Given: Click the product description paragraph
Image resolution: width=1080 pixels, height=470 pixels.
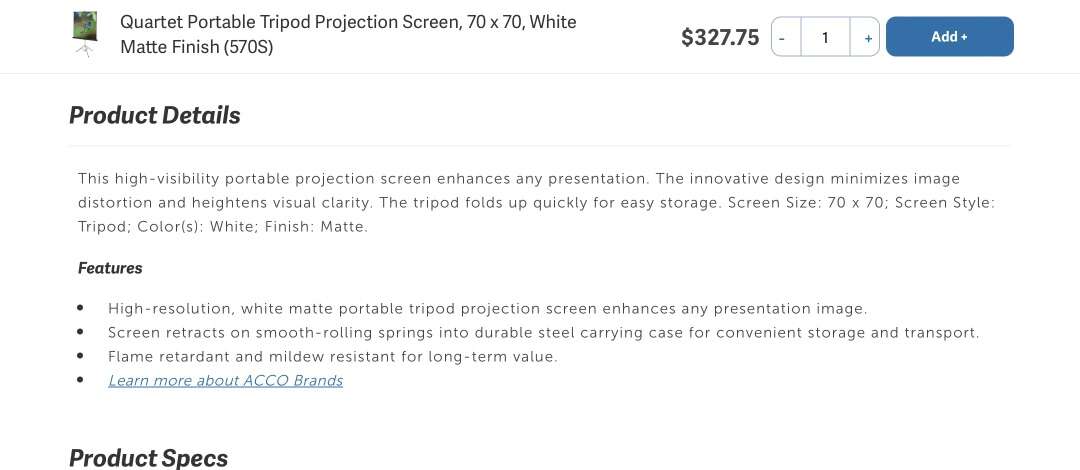Looking at the screenshot, I should pos(536,202).
